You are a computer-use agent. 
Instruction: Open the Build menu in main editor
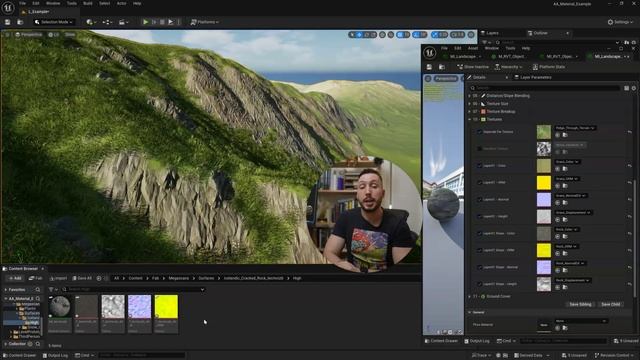click(87, 3)
